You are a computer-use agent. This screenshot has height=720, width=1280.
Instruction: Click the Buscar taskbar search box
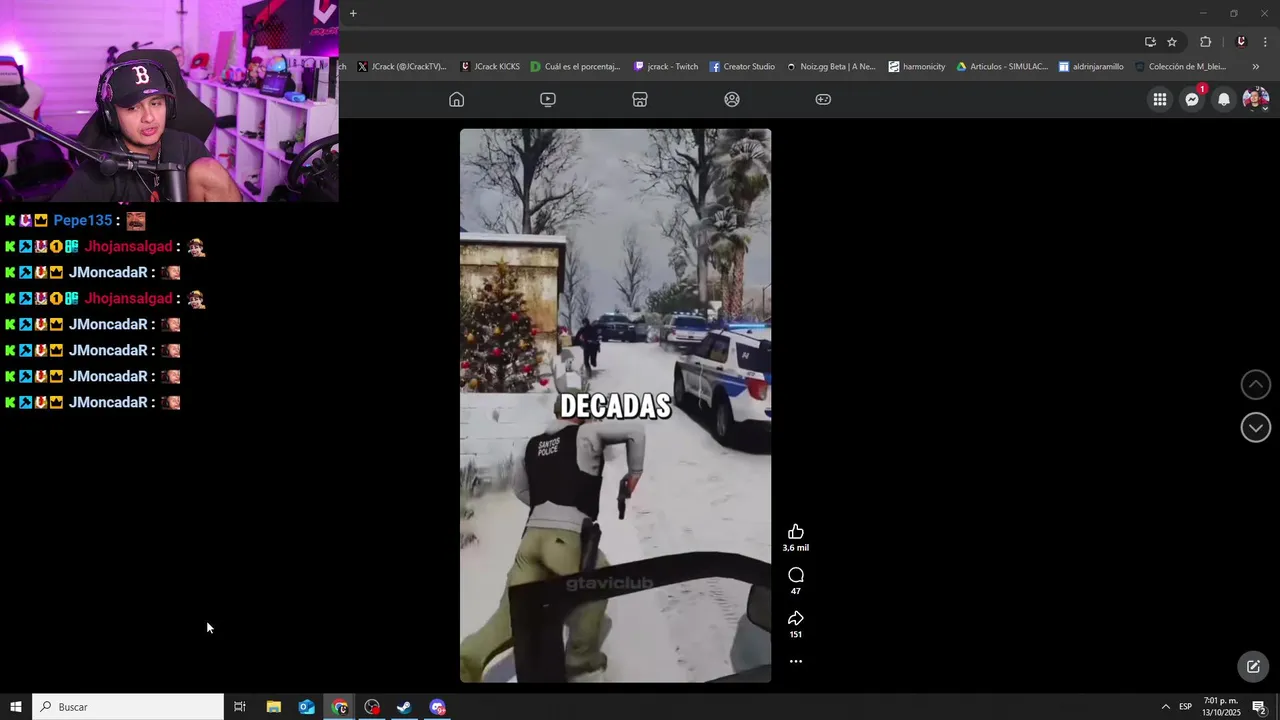click(x=128, y=707)
